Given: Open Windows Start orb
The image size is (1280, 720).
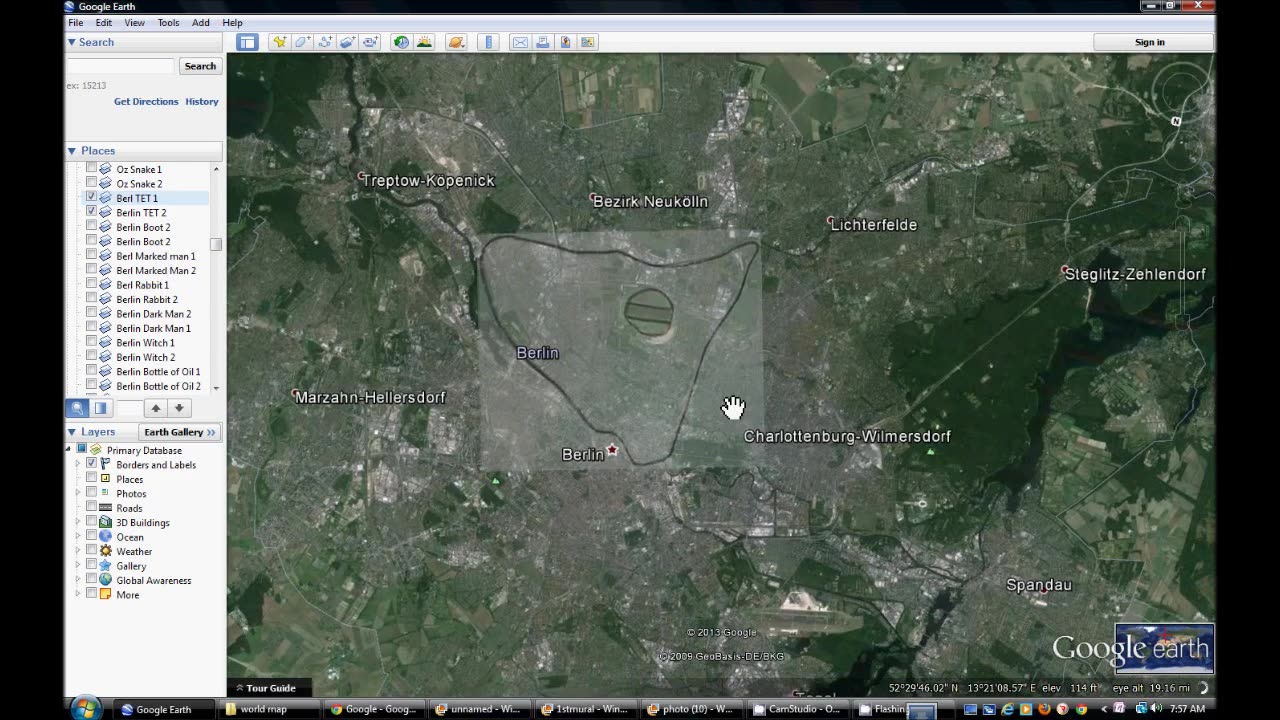Looking at the screenshot, I should click(x=86, y=709).
